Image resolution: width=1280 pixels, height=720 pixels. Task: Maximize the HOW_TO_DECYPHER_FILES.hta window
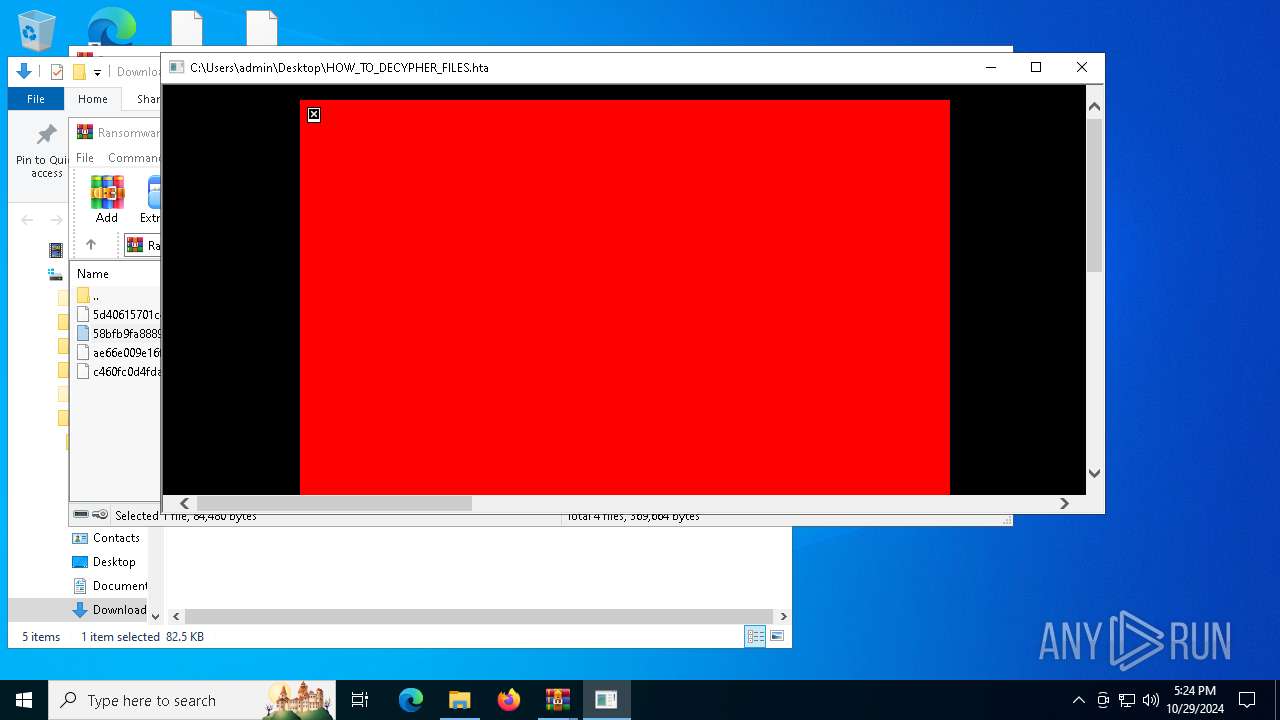coord(1036,67)
